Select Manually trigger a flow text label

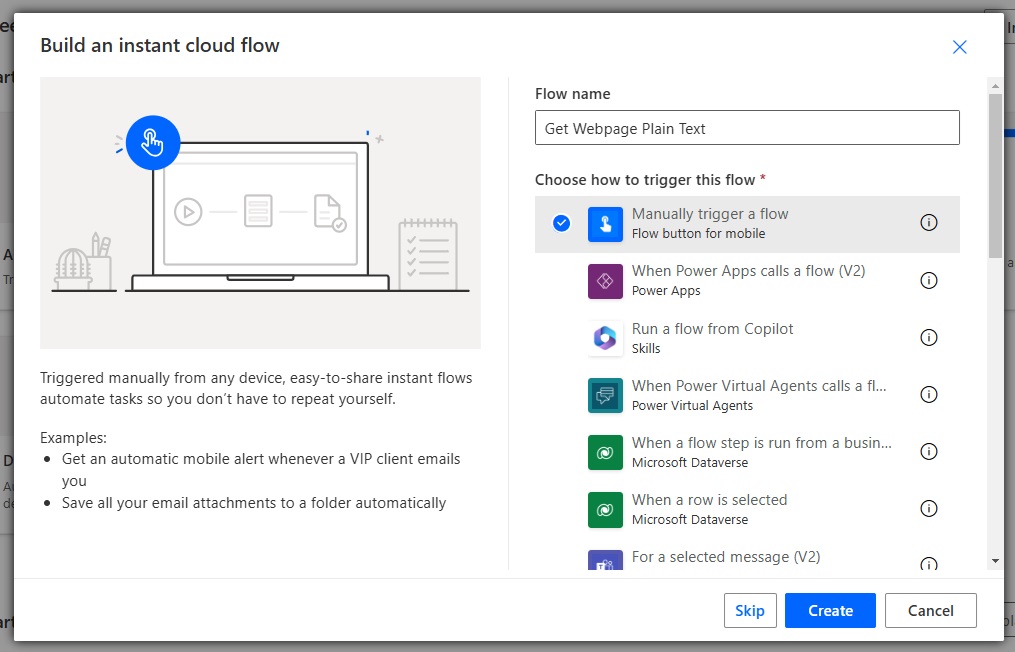tap(709, 214)
